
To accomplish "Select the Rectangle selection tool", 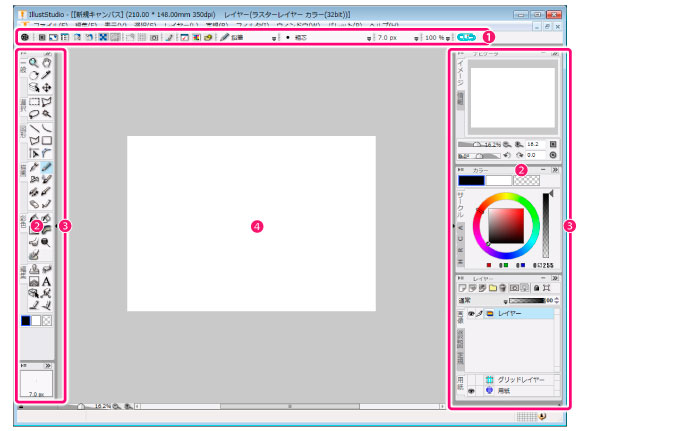I will 34,102.
